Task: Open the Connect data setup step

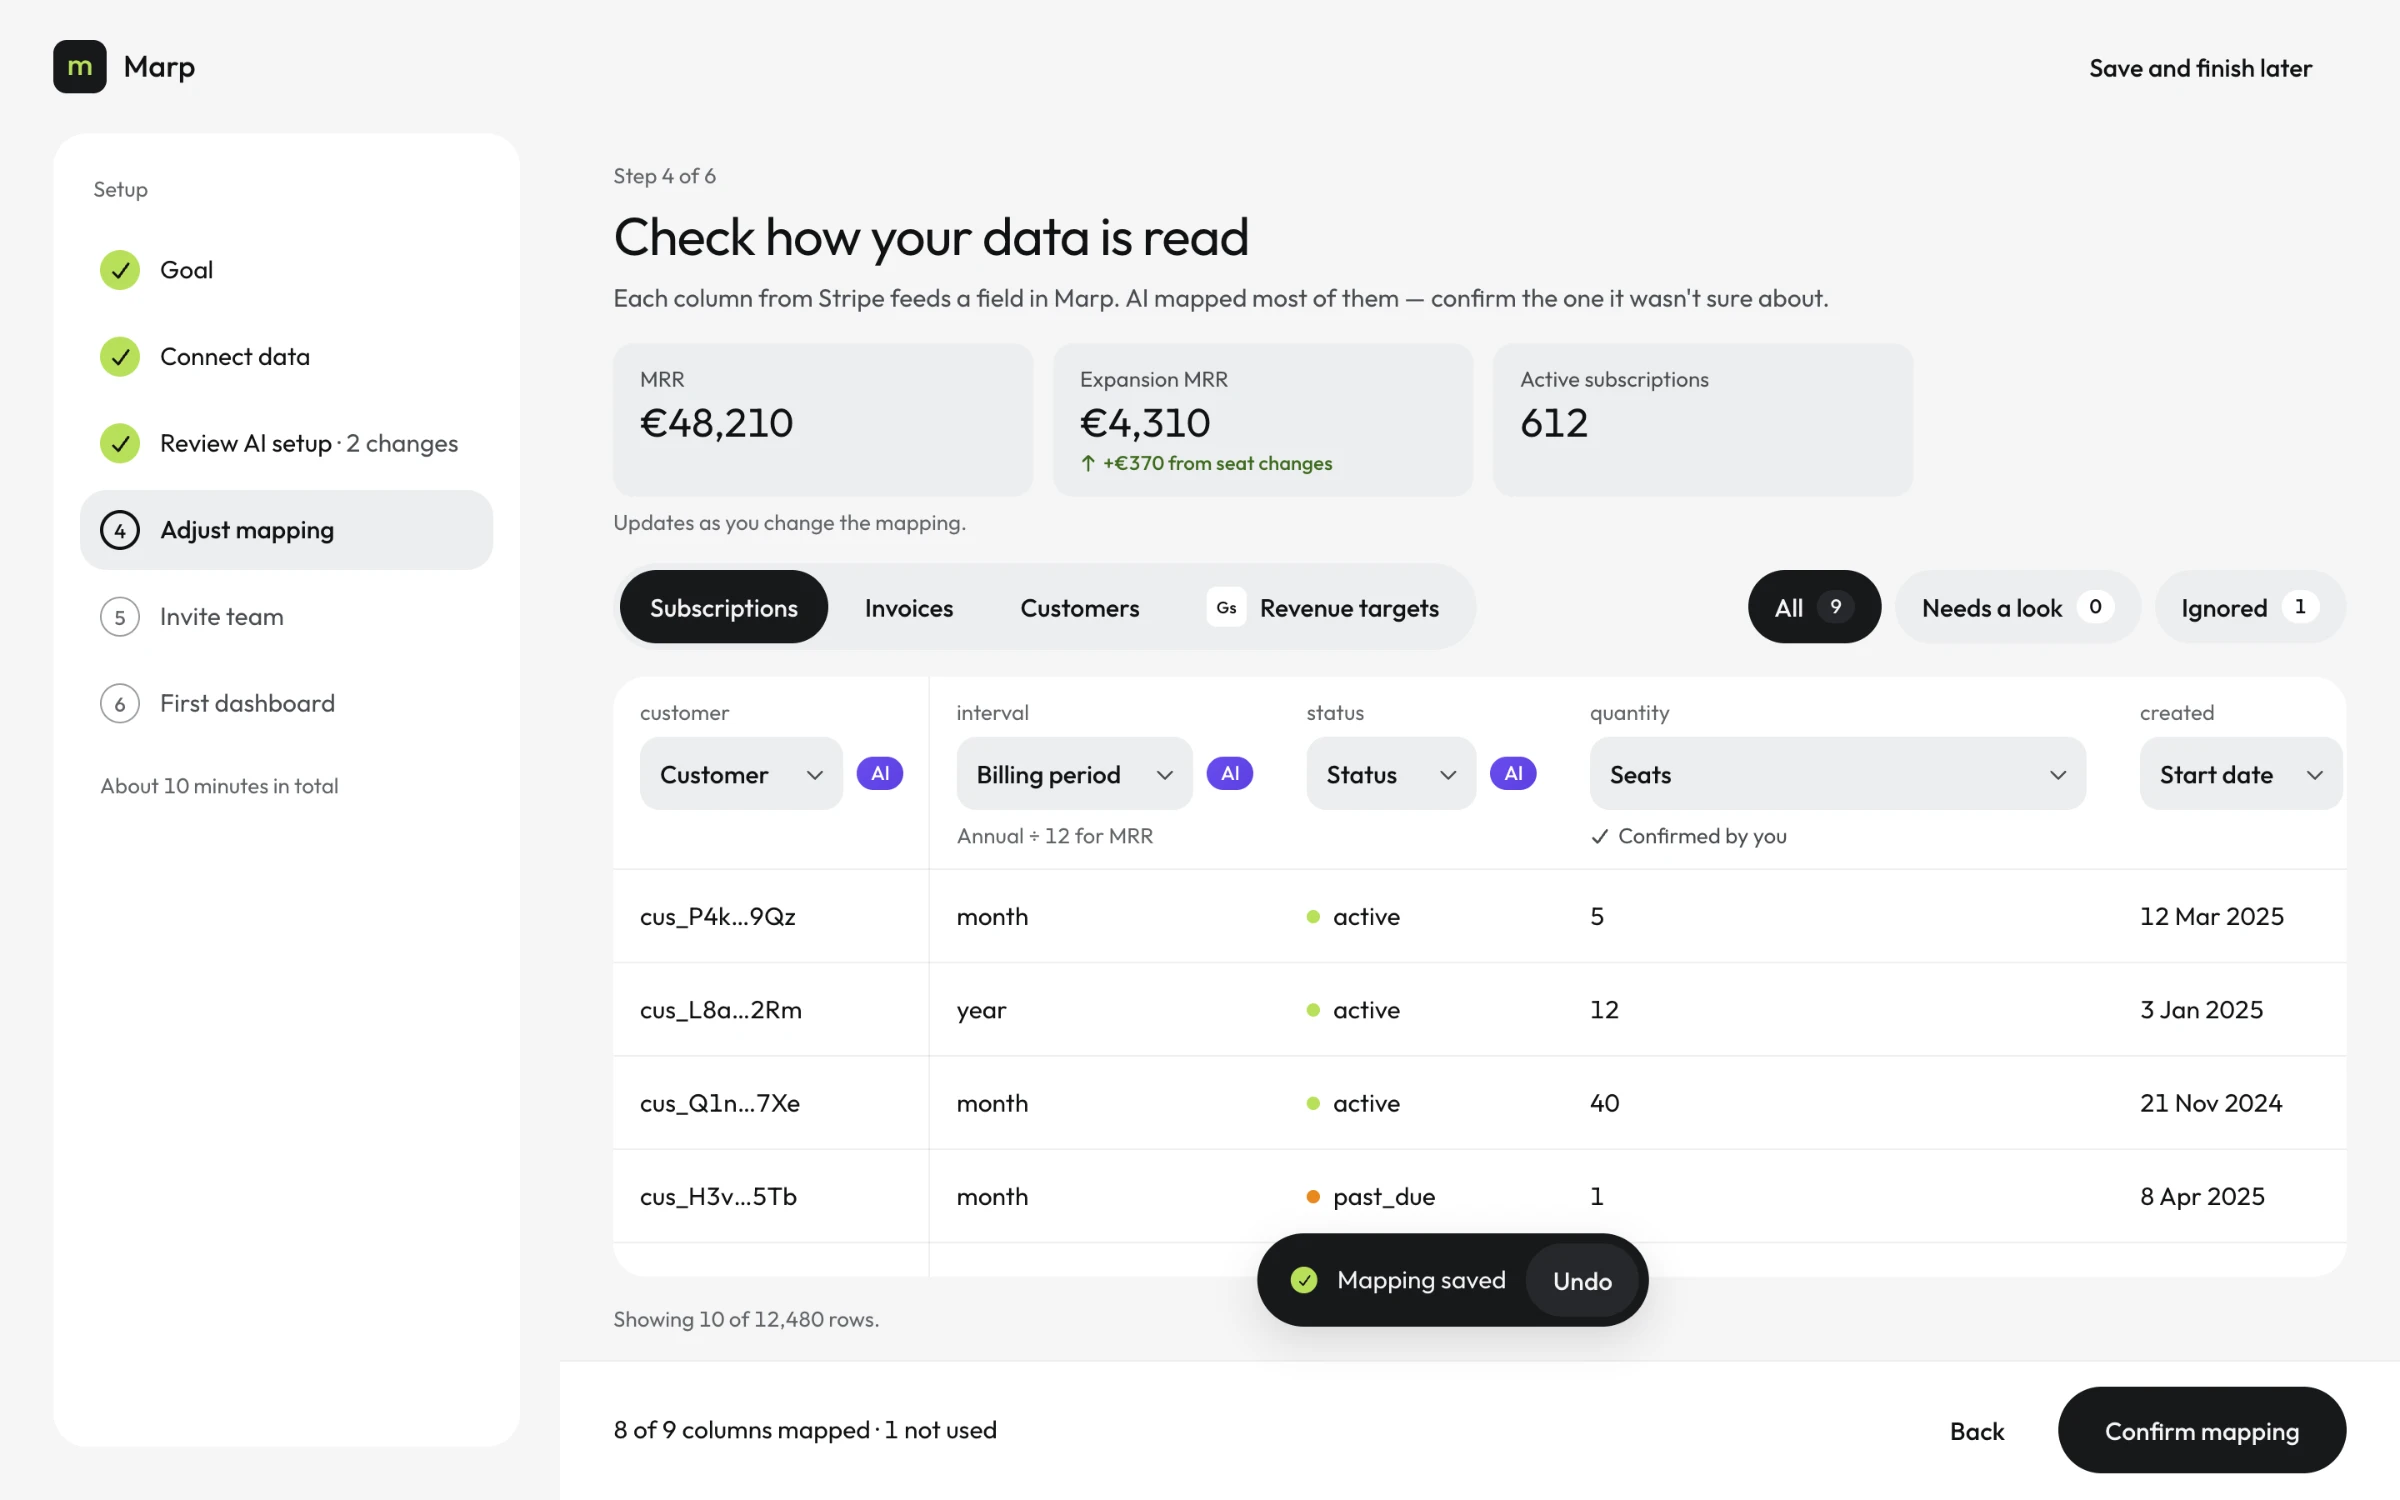Action: (286, 357)
